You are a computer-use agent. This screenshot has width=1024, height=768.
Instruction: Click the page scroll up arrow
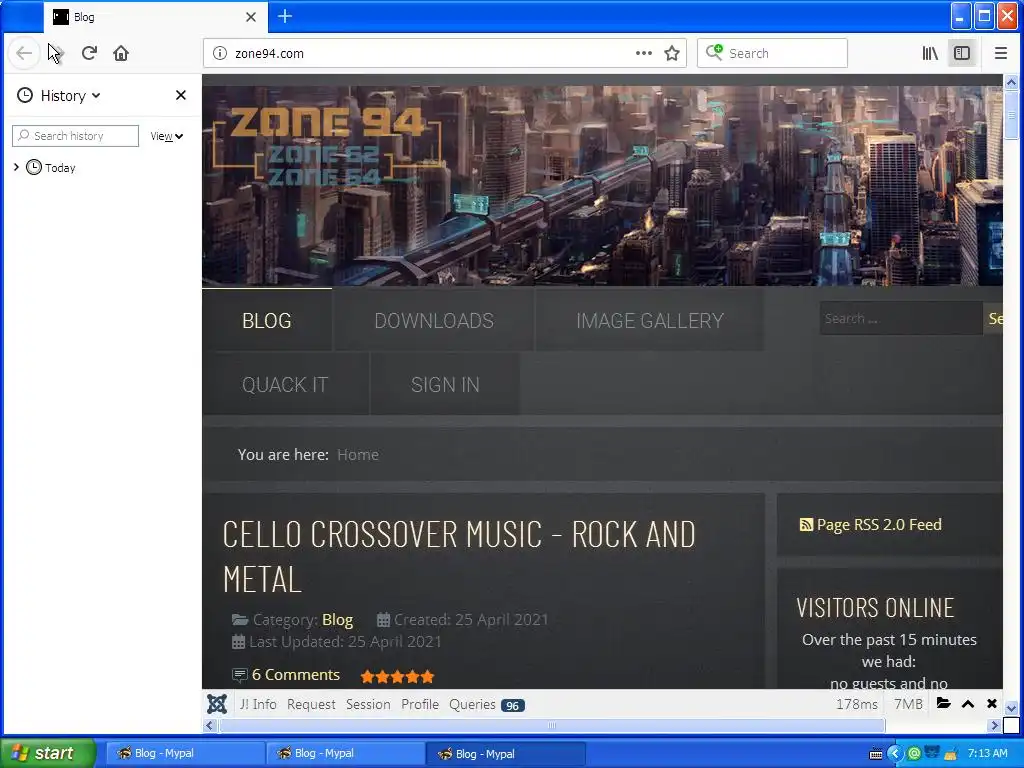click(x=1011, y=82)
